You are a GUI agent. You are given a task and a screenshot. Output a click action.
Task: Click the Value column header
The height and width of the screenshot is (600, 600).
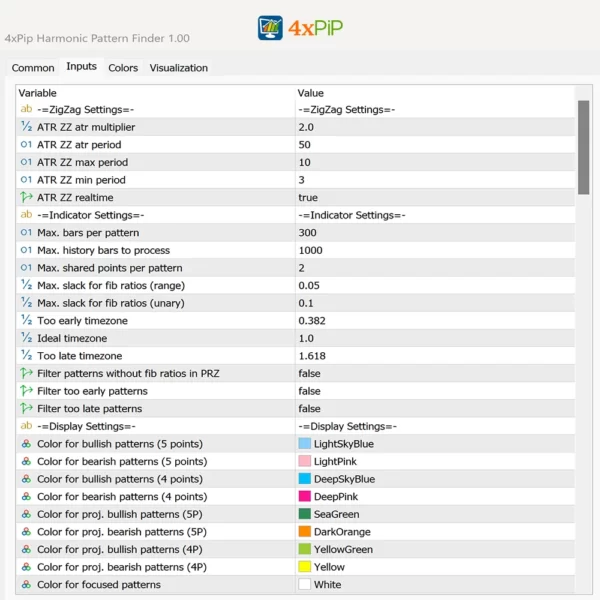[x=311, y=93]
